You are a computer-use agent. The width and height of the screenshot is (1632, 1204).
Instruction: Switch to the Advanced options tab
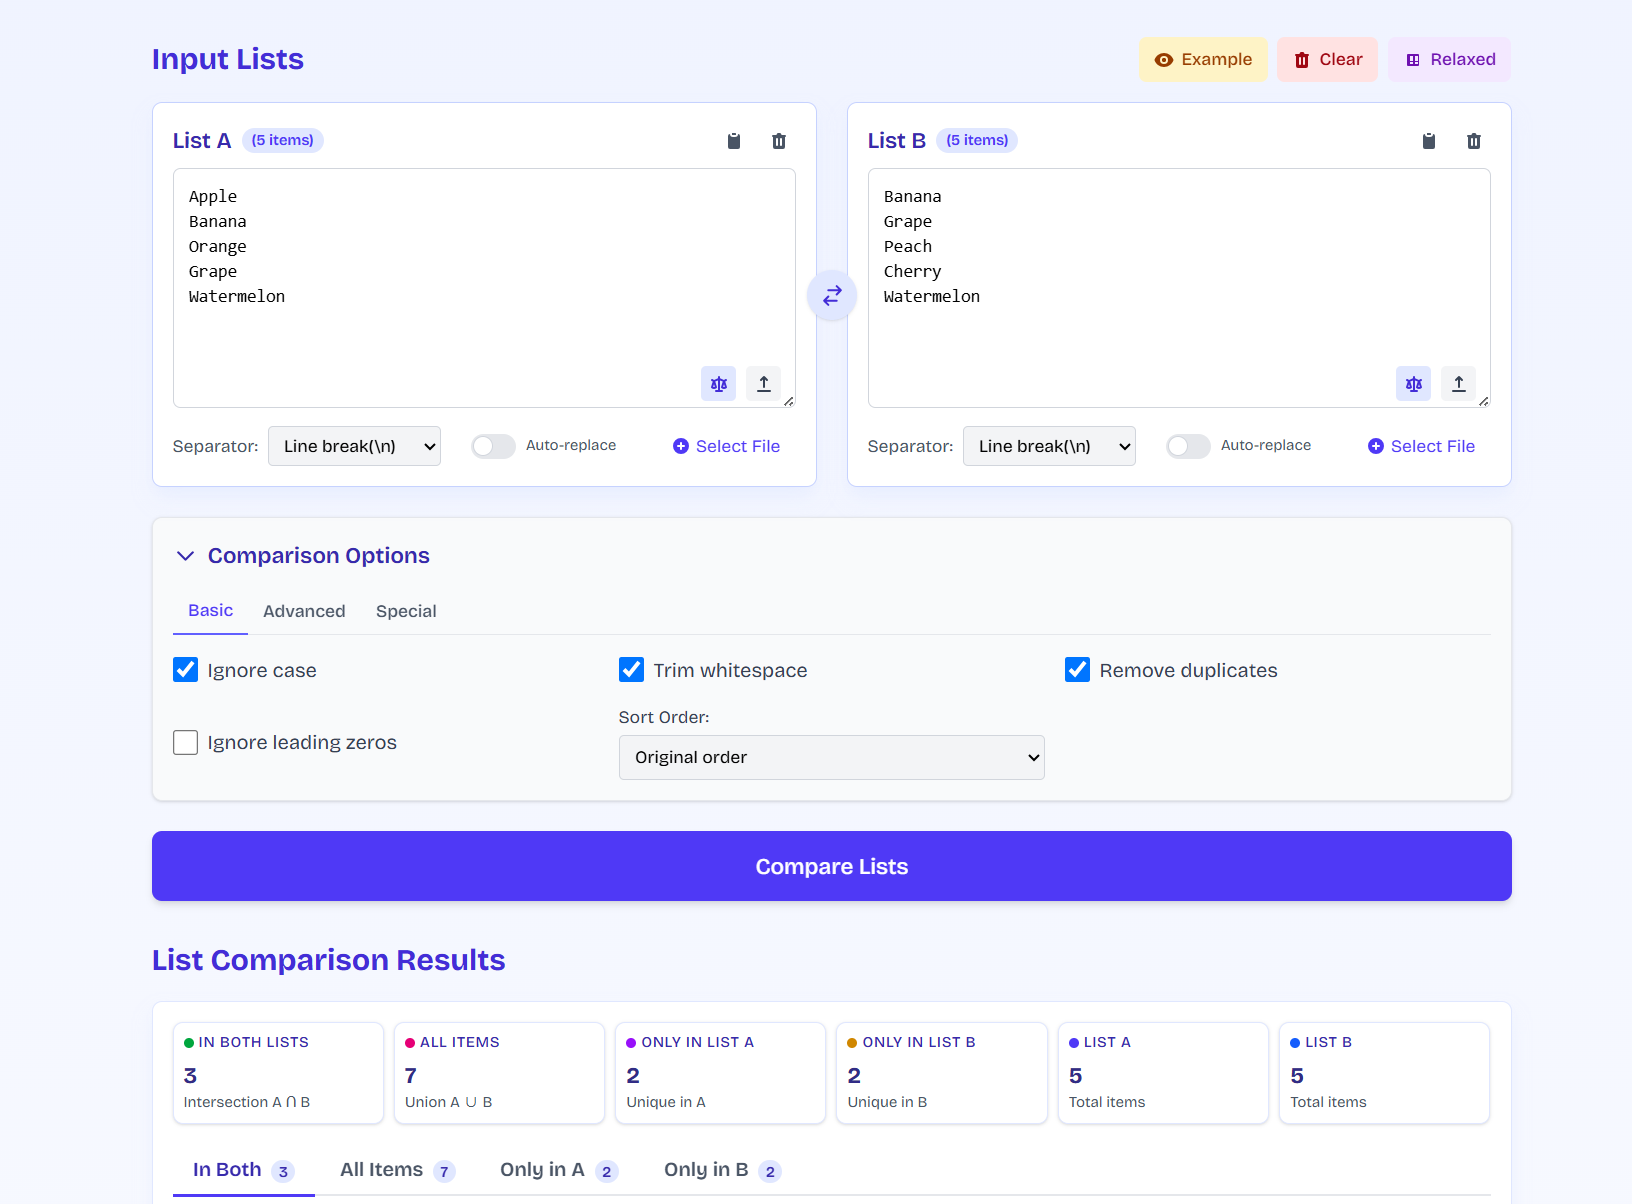[304, 611]
